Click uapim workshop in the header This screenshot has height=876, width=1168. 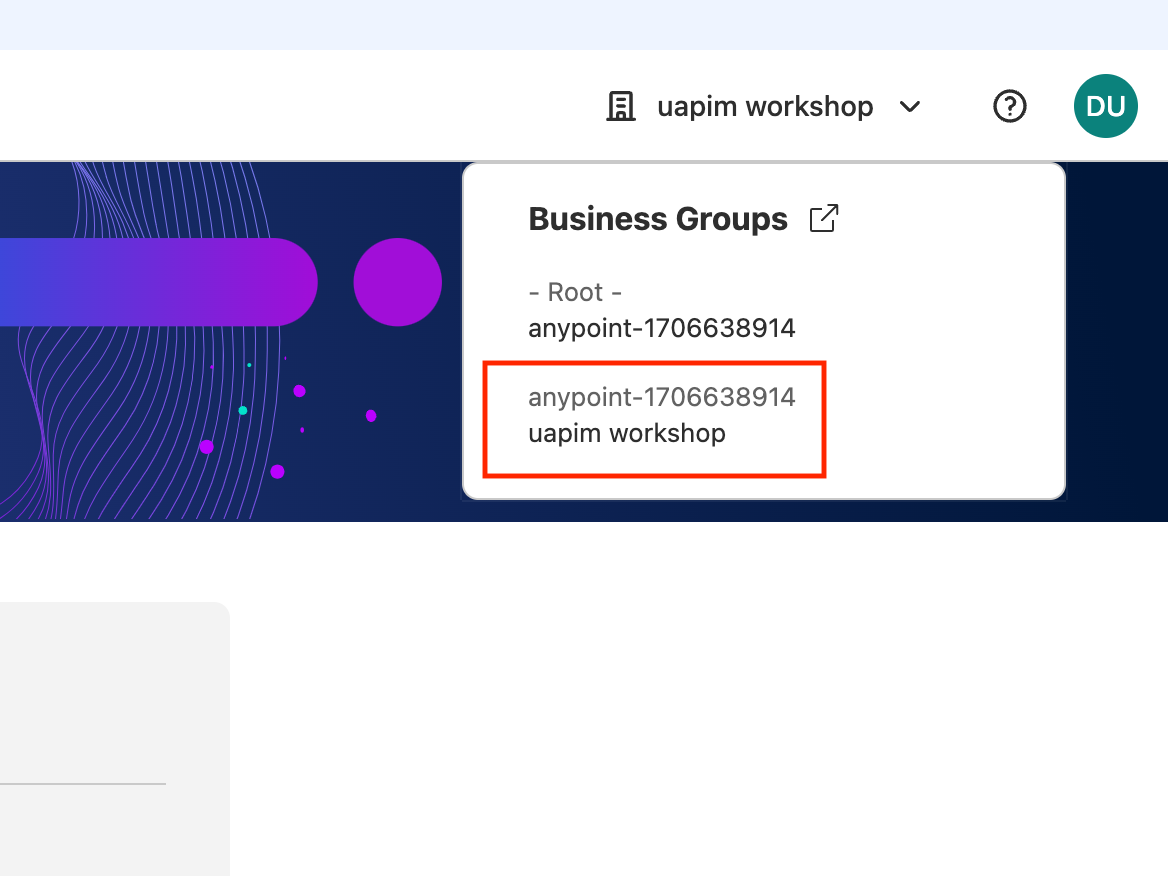[x=765, y=107]
